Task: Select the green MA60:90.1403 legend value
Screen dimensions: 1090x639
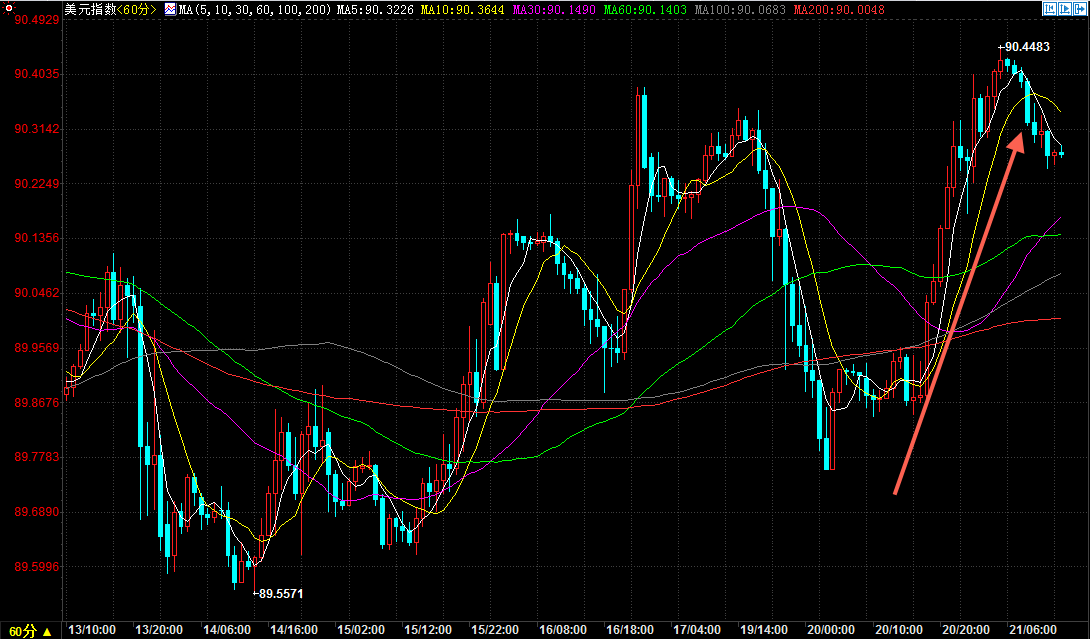Action: click(x=645, y=10)
